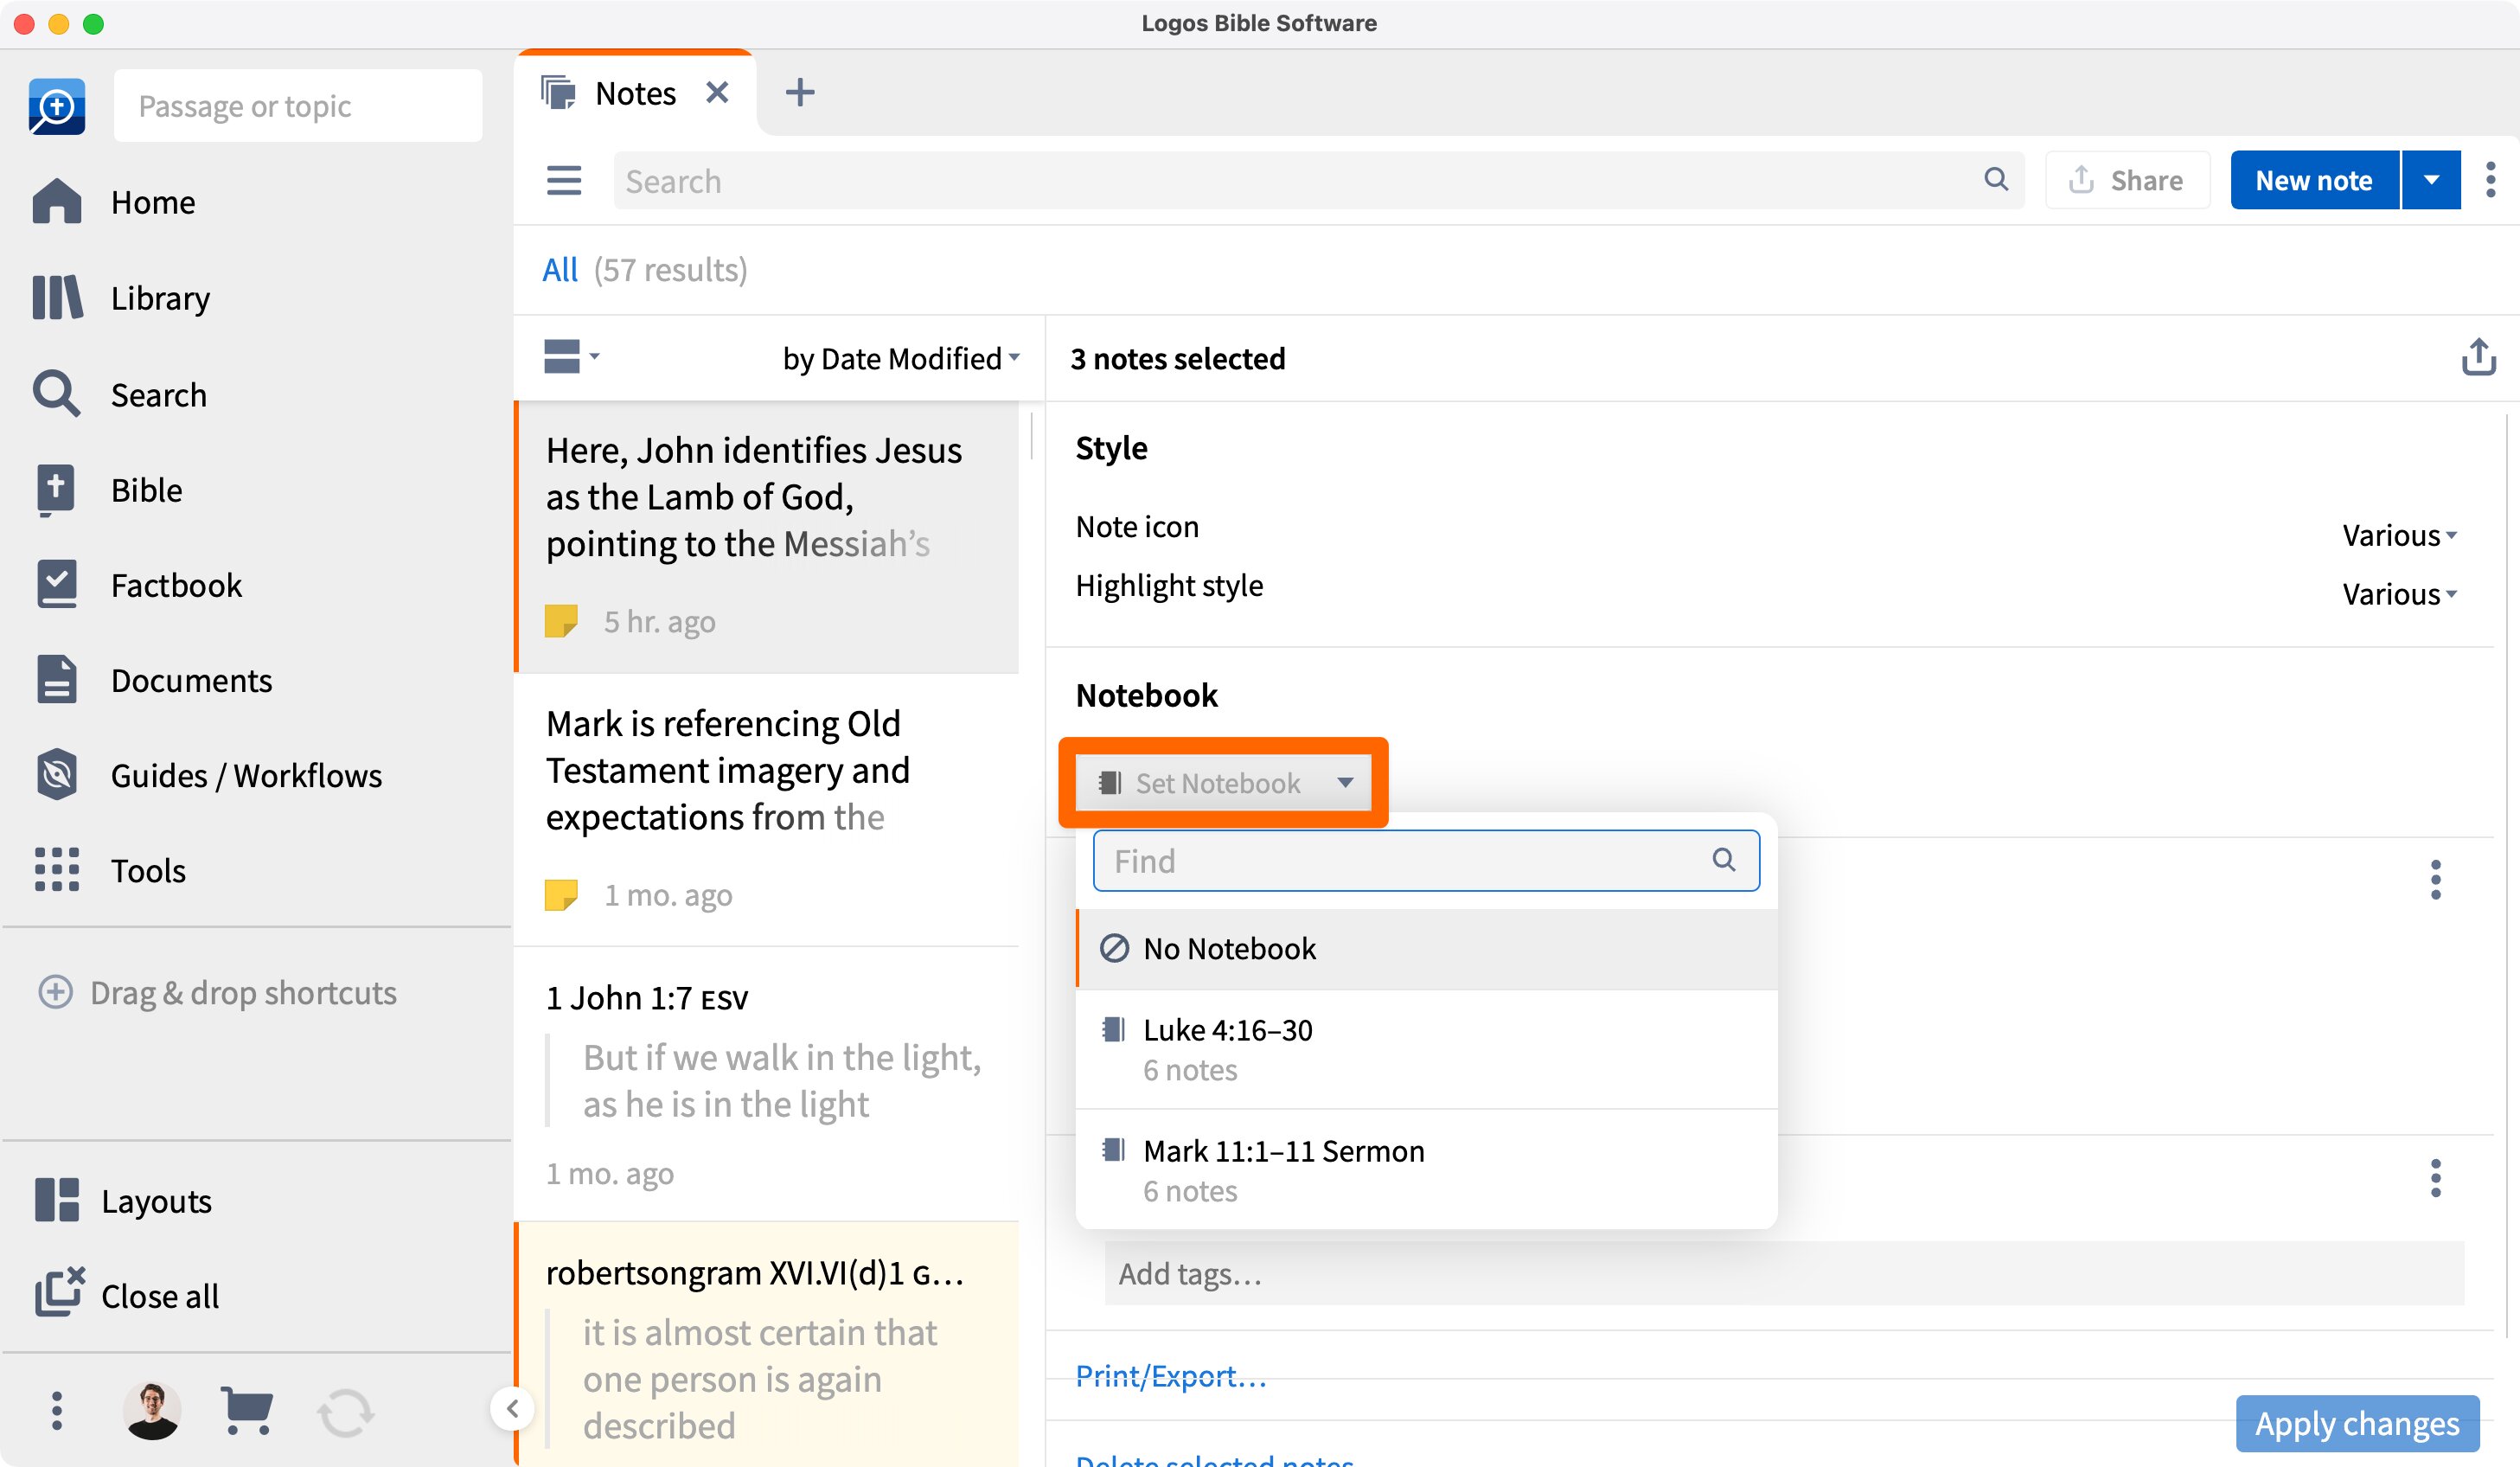Open the upper three-dot menu below Notebook

2435,879
